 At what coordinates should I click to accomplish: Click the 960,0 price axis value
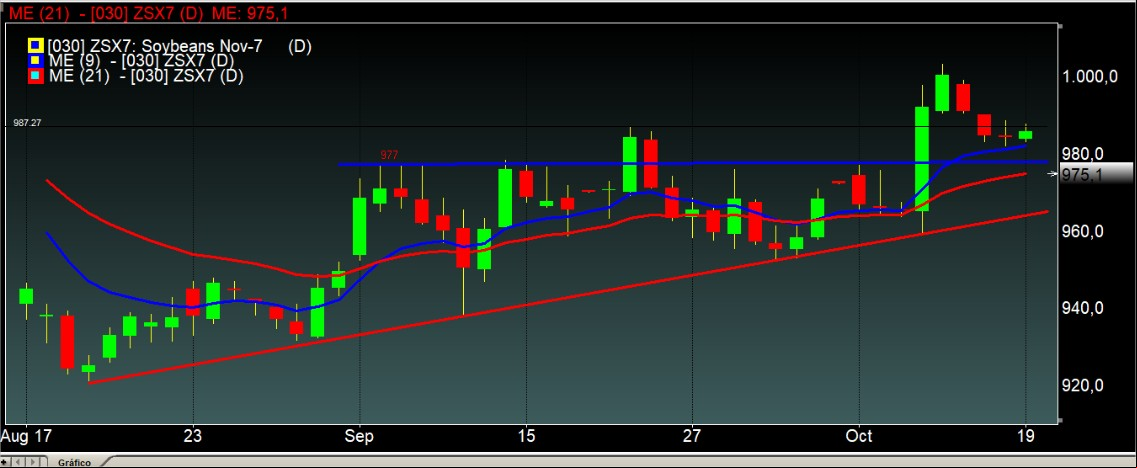coord(1085,231)
